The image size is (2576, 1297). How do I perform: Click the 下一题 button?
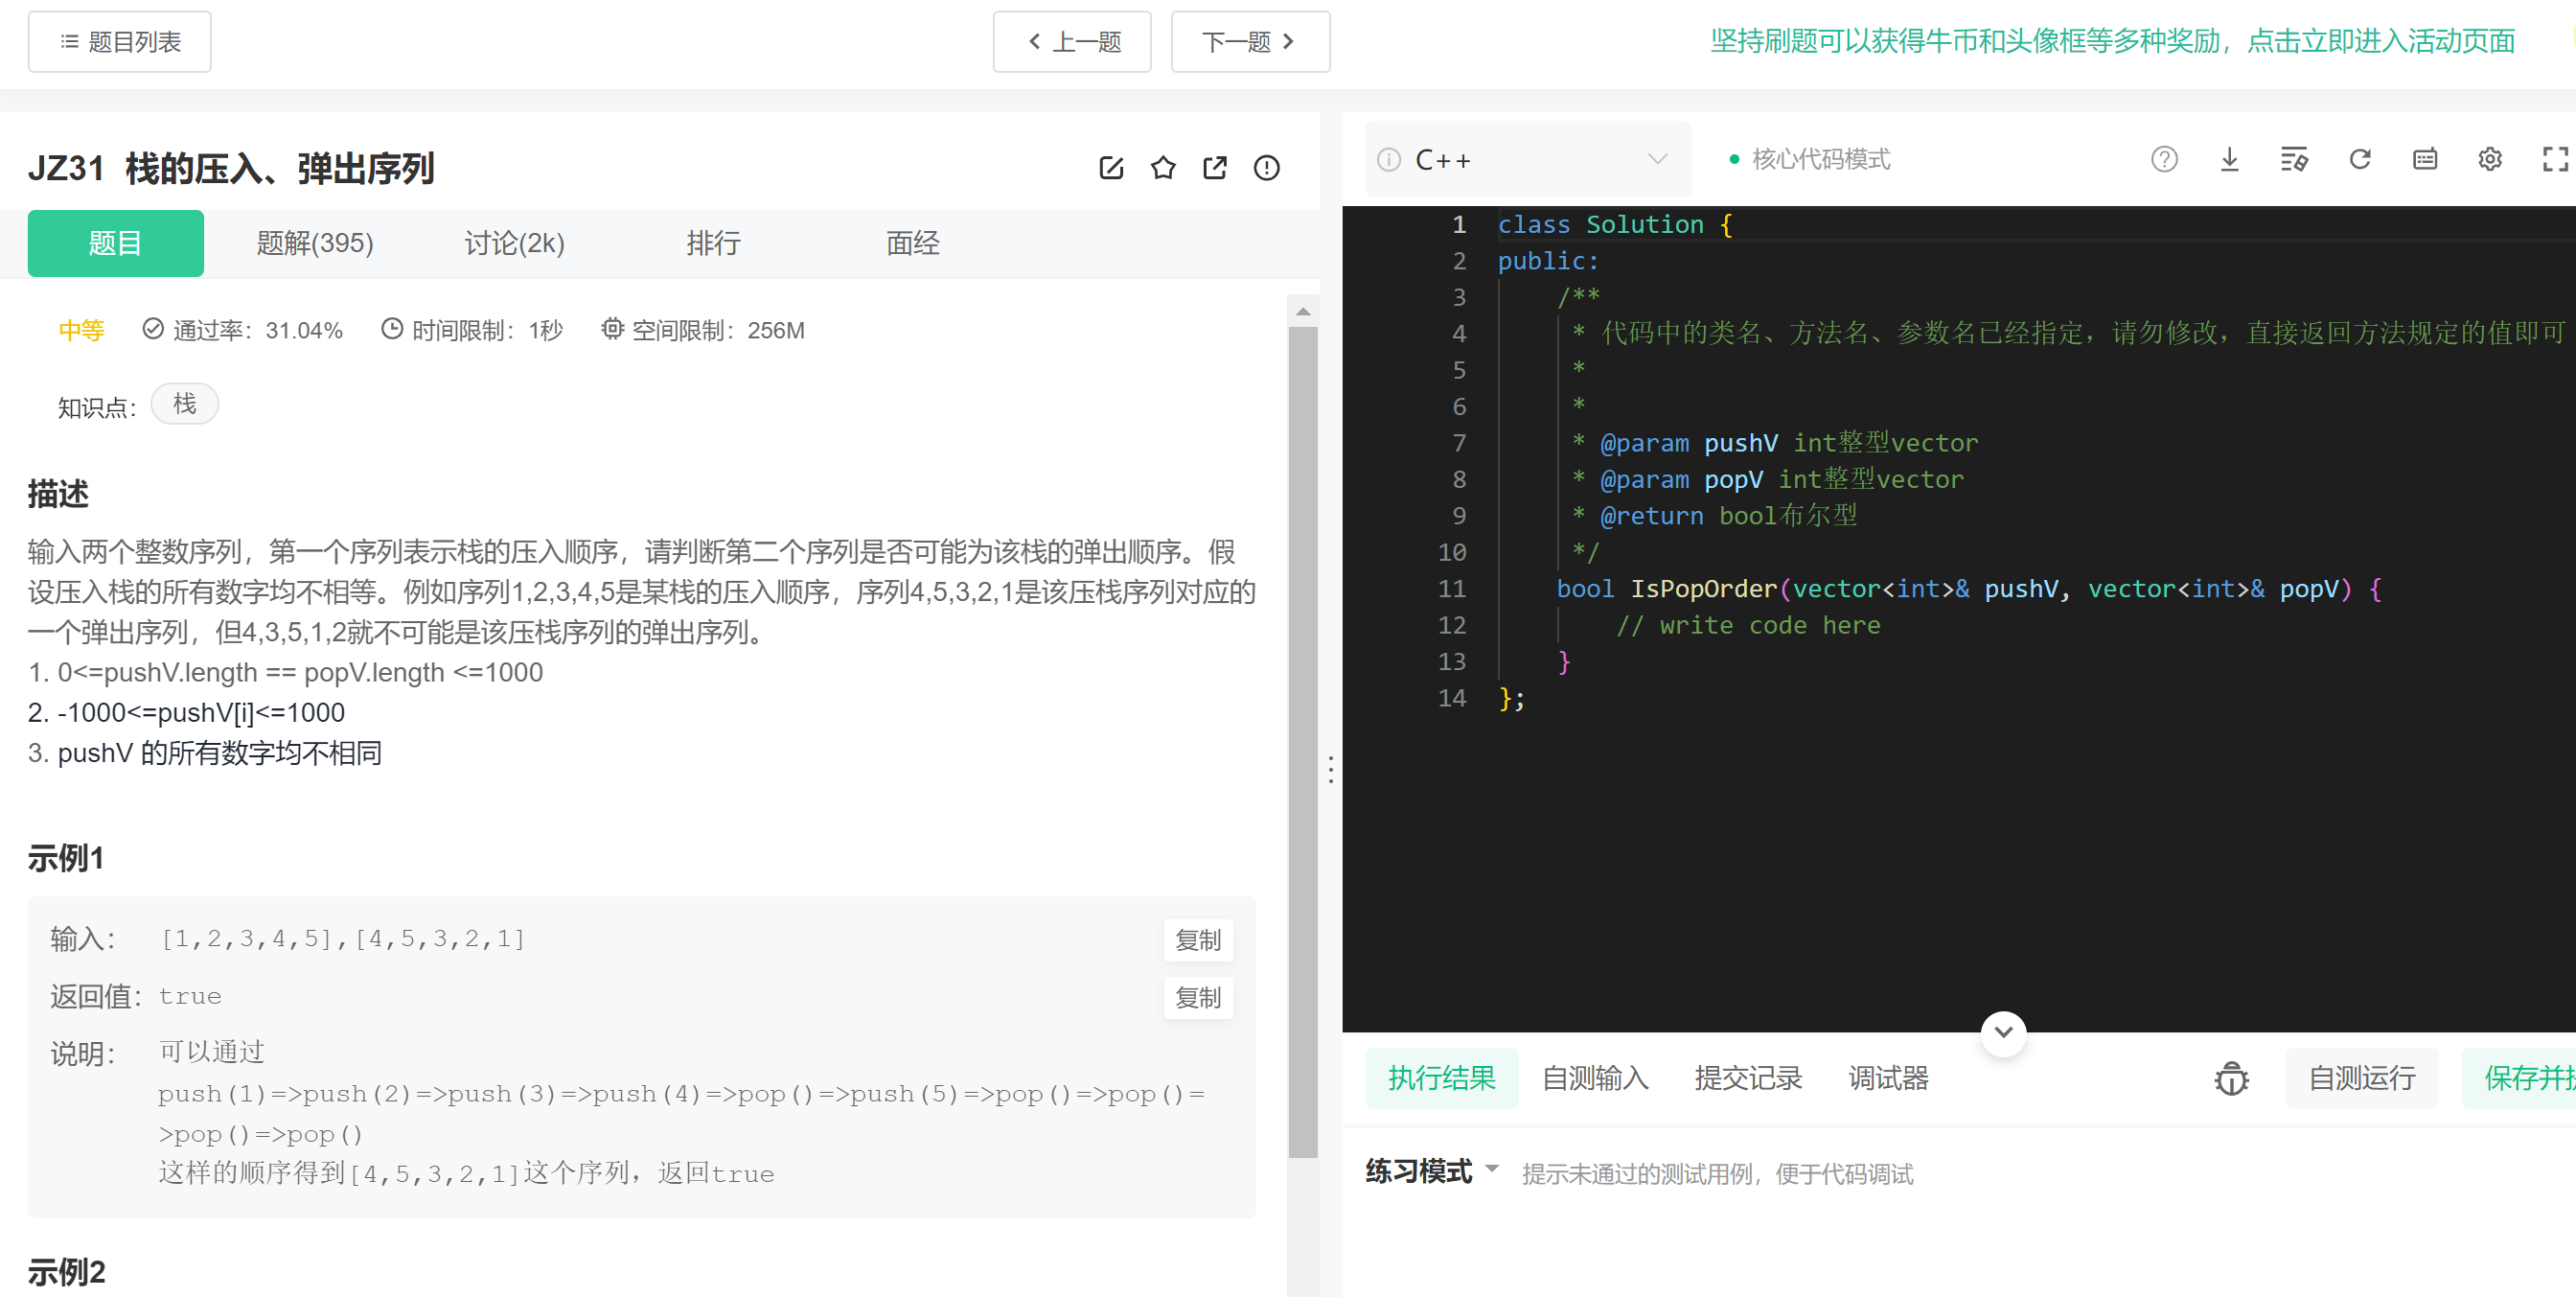pyautogui.click(x=1249, y=42)
